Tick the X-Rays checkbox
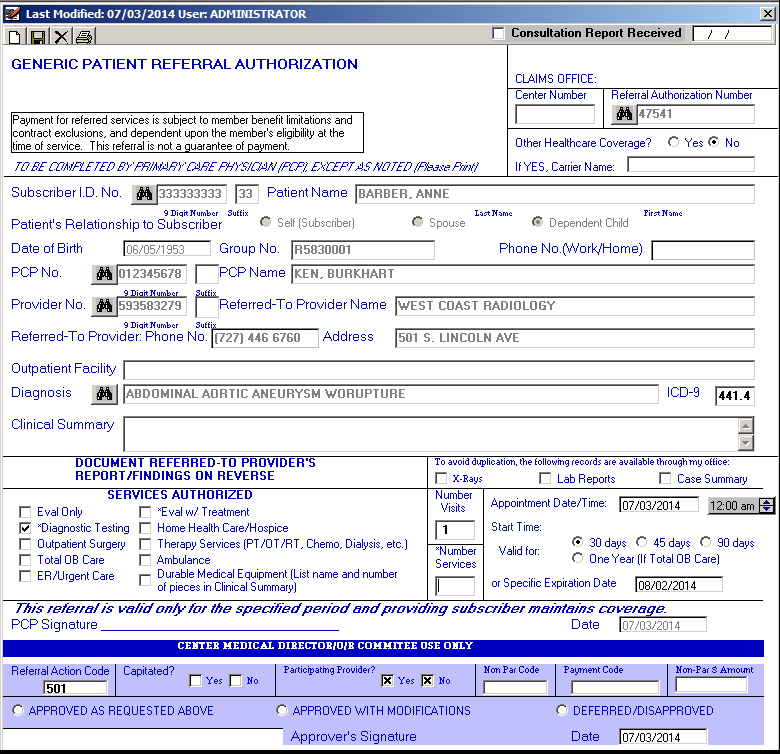The image size is (780, 754). click(x=441, y=478)
